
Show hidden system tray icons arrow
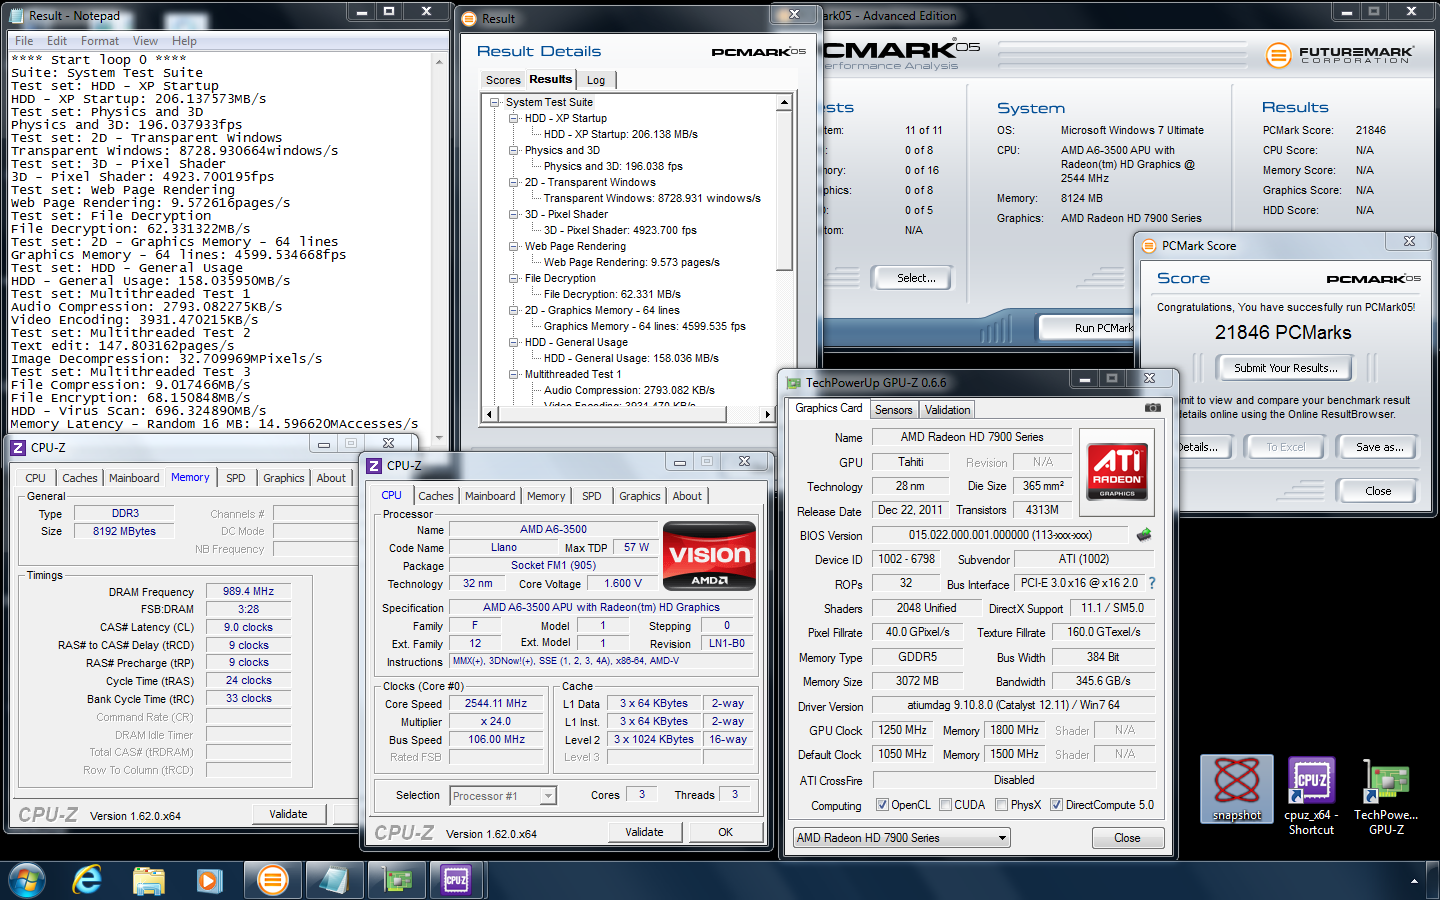(x=1414, y=881)
